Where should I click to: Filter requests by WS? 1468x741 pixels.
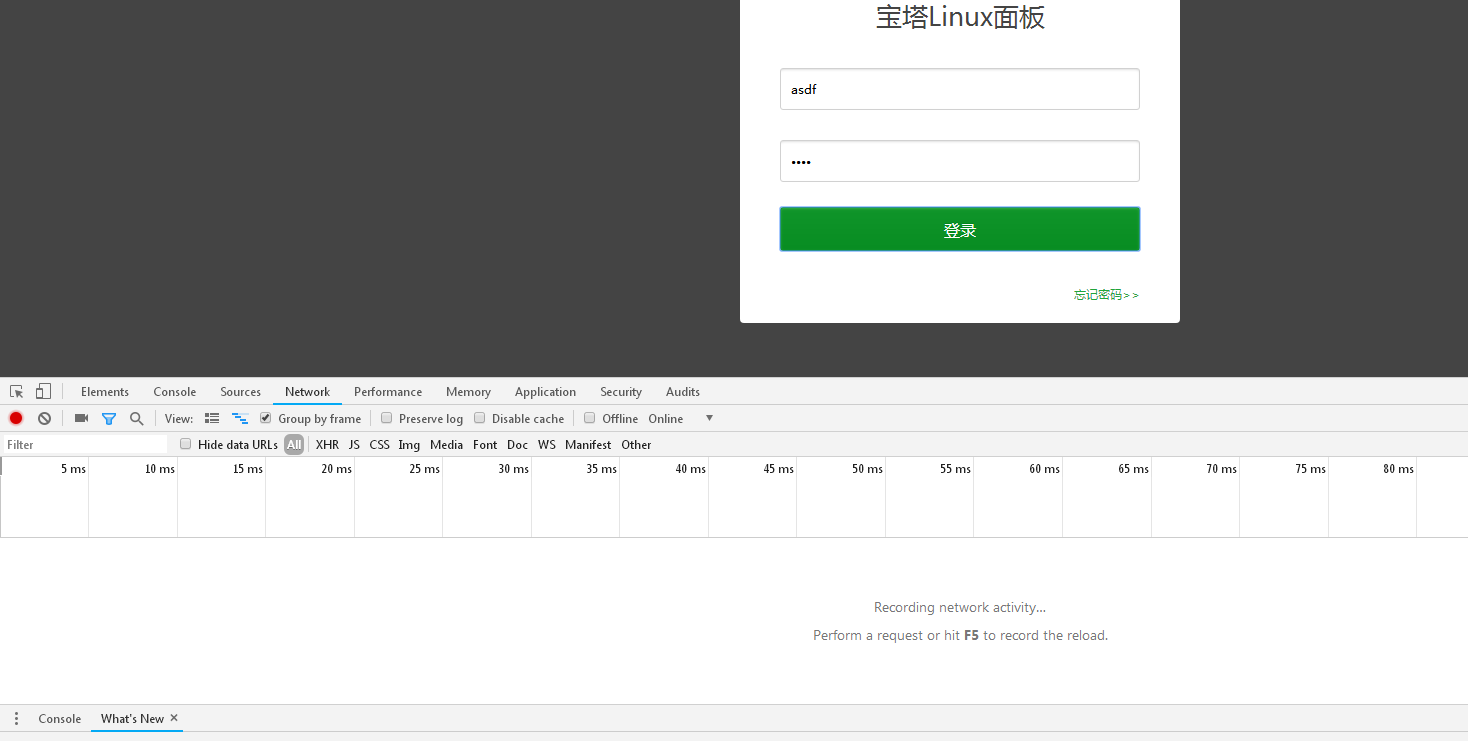point(546,445)
